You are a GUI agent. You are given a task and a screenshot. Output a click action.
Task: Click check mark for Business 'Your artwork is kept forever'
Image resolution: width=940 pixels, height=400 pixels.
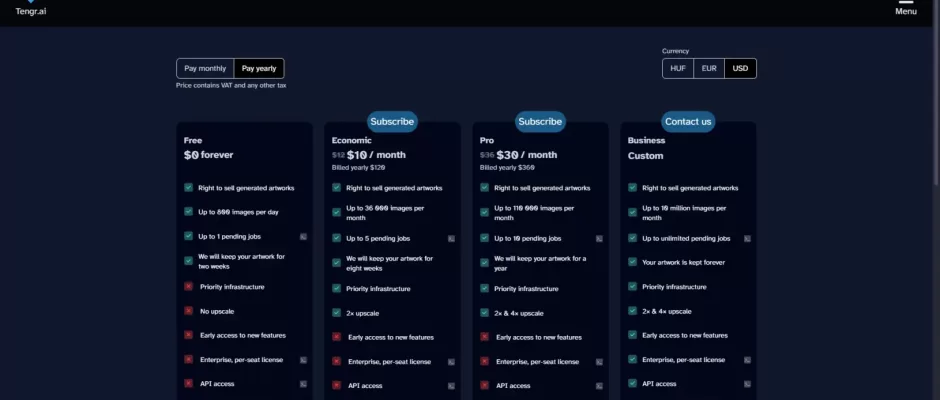coord(632,261)
